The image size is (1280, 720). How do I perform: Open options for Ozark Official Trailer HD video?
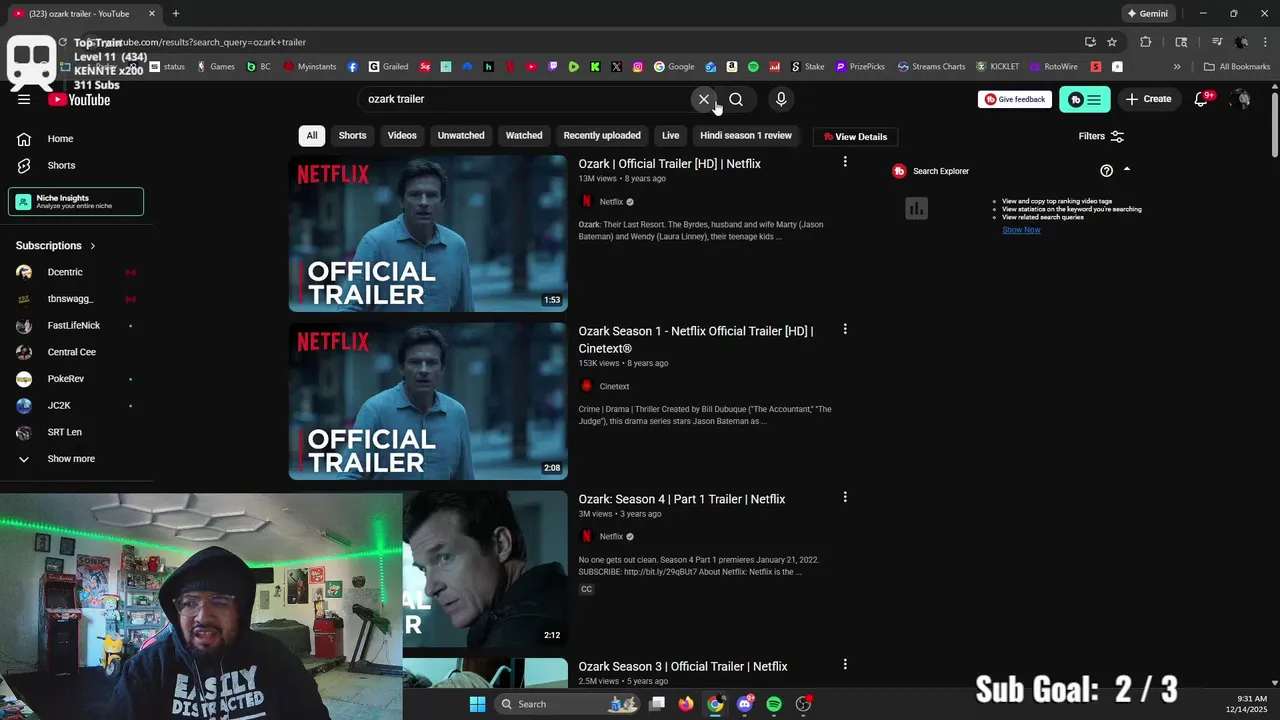[845, 162]
